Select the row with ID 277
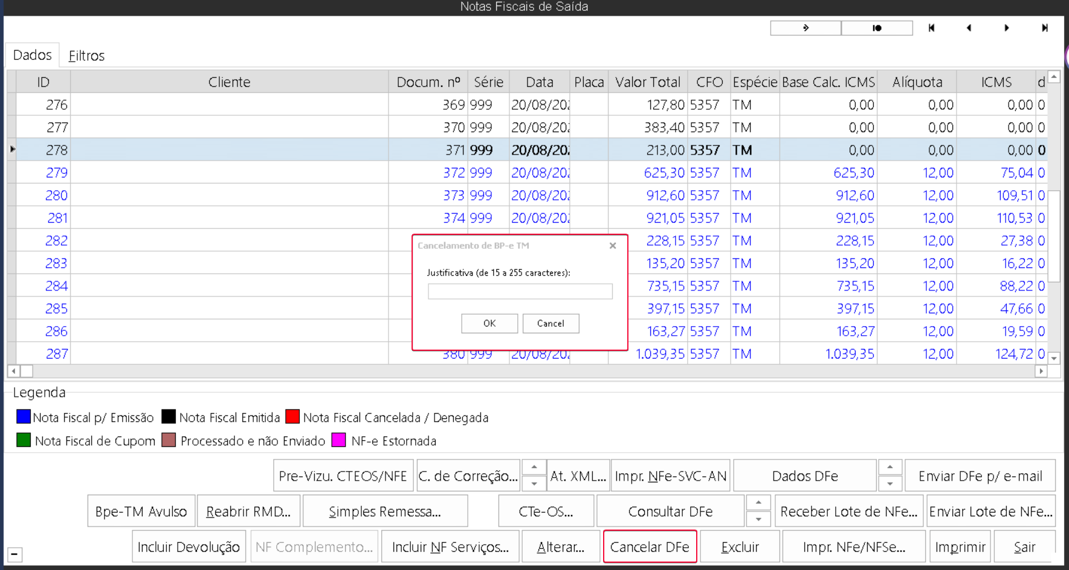The height and width of the screenshot is (570, 1069). click(x=526, y=128)
